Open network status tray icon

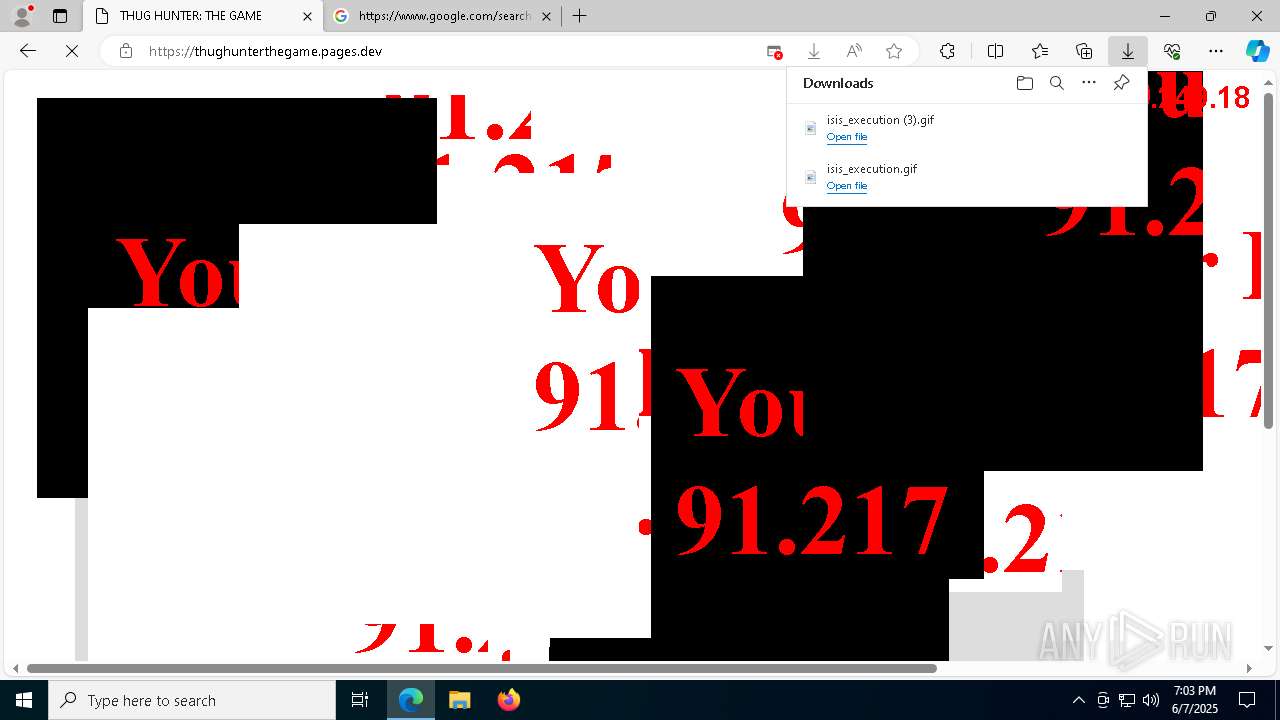(x=1127, y=700)
